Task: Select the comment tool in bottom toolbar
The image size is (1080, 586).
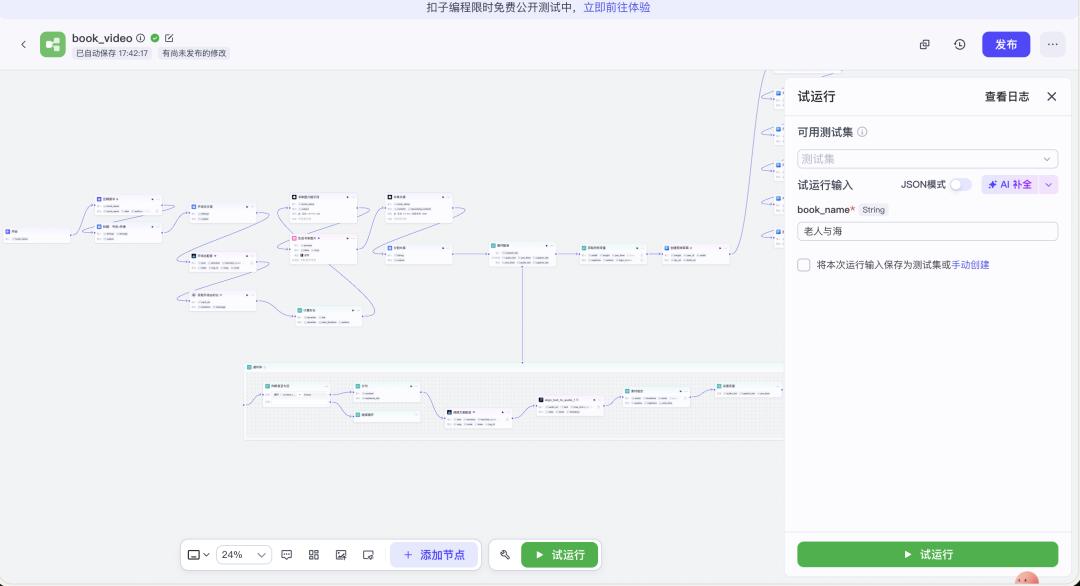Action: [x=287, y=554]
